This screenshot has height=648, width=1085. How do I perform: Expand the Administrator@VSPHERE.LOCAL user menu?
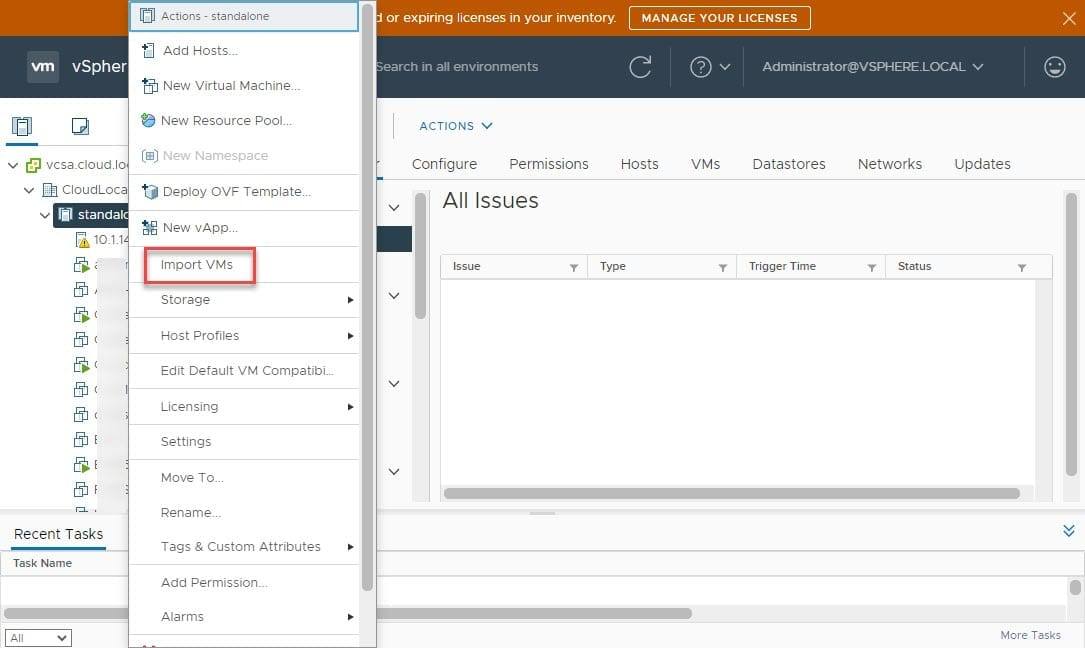coord(873,67)
